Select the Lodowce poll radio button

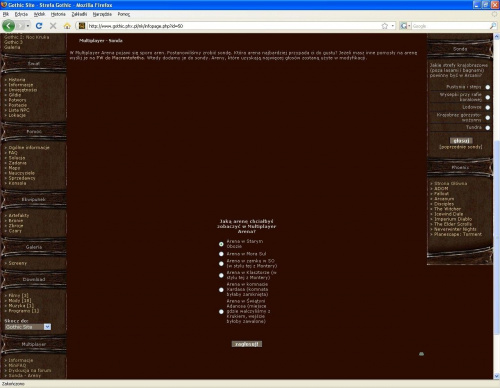488,107
